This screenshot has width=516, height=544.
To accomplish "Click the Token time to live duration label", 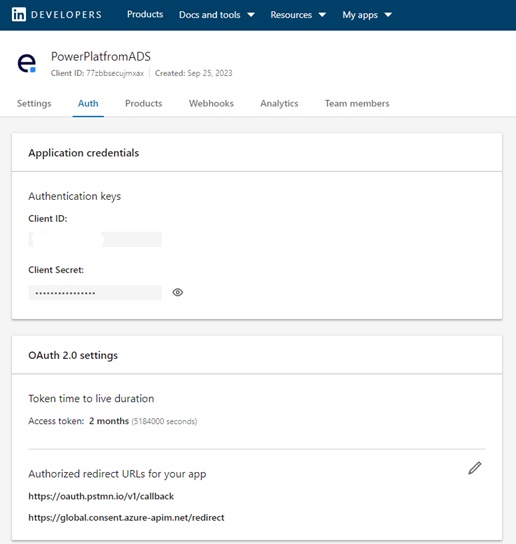I will tap(91, 399).
